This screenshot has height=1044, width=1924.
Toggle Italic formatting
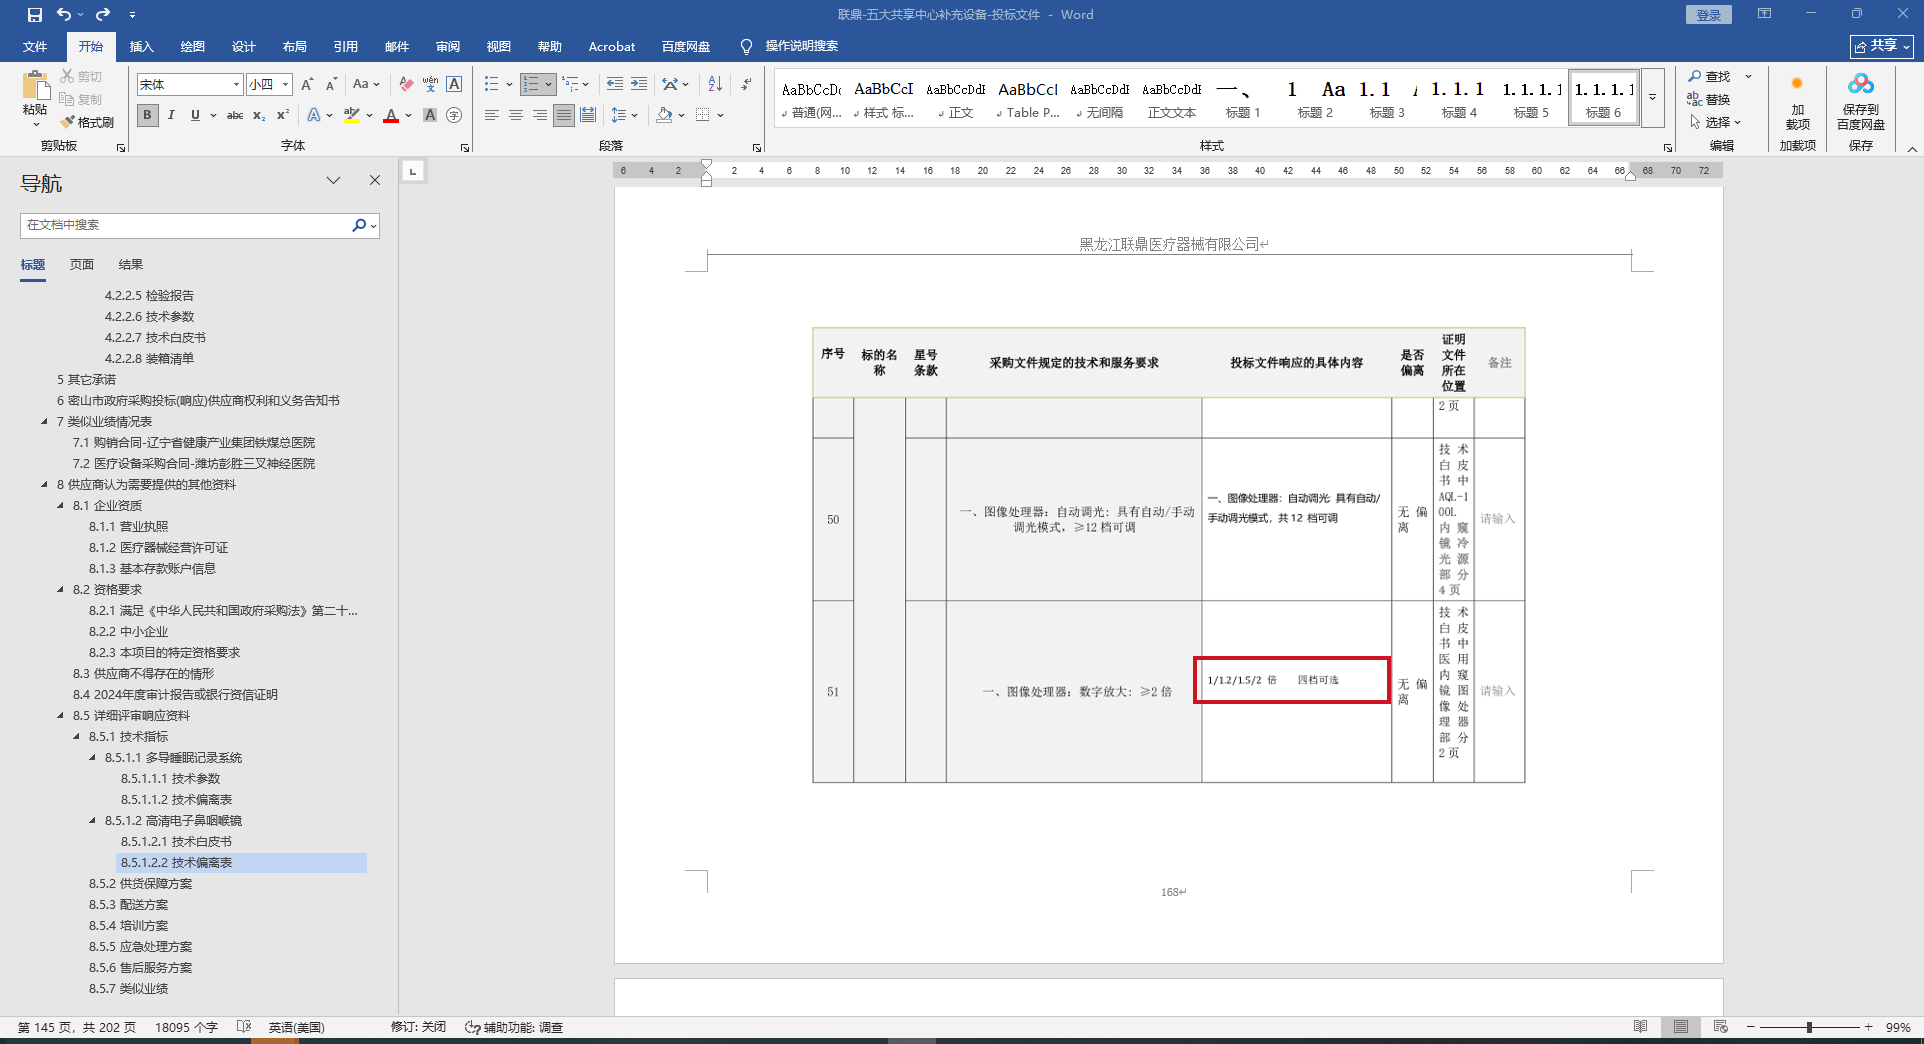tap(171, 115)
